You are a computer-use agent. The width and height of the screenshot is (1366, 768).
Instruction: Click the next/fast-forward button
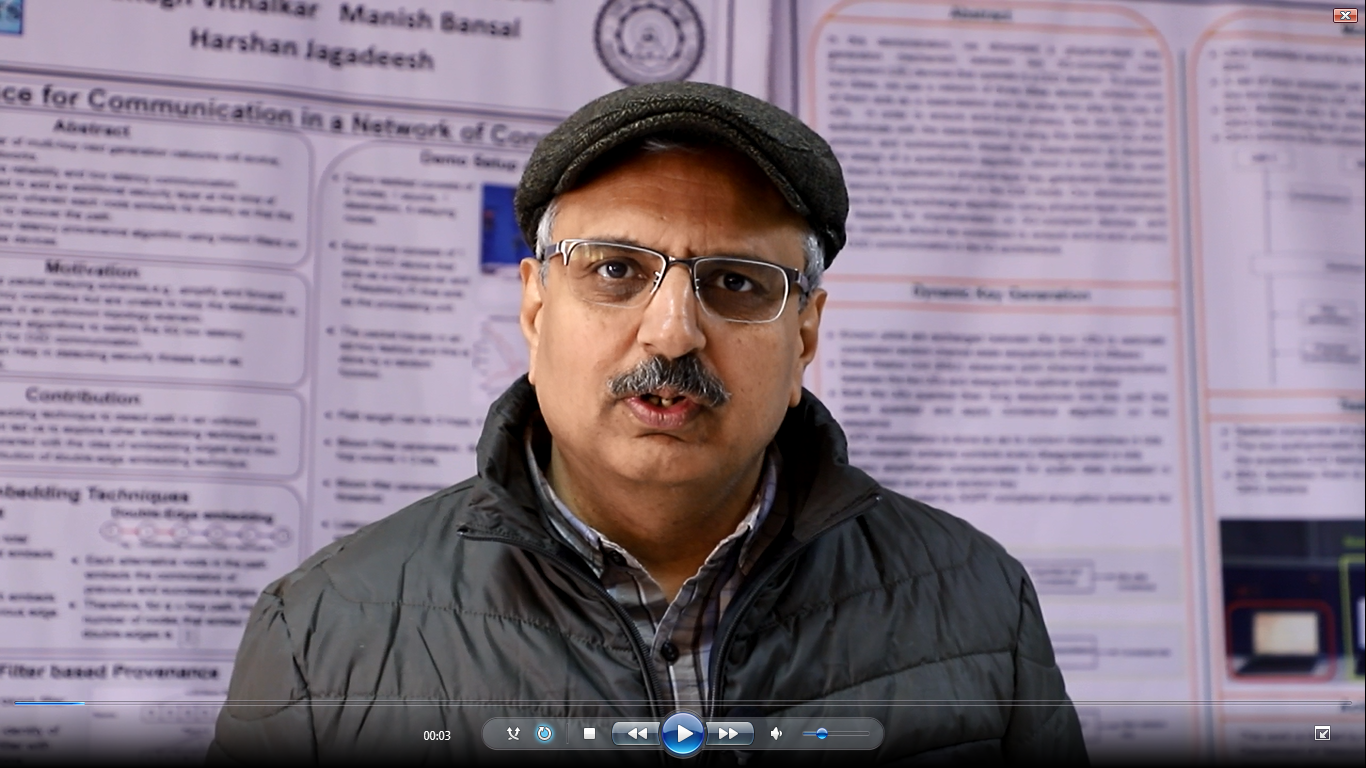click(x=730, y=734)
